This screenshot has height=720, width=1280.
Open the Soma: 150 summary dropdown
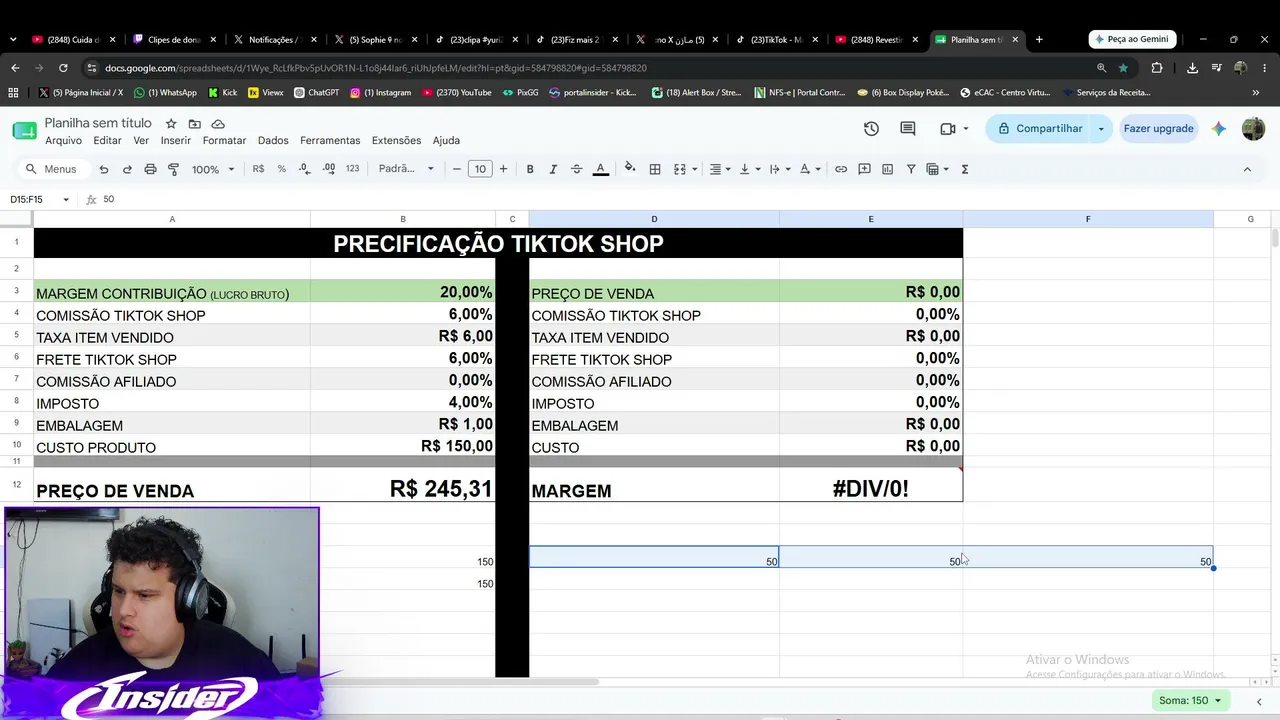tap(1190, 701)
